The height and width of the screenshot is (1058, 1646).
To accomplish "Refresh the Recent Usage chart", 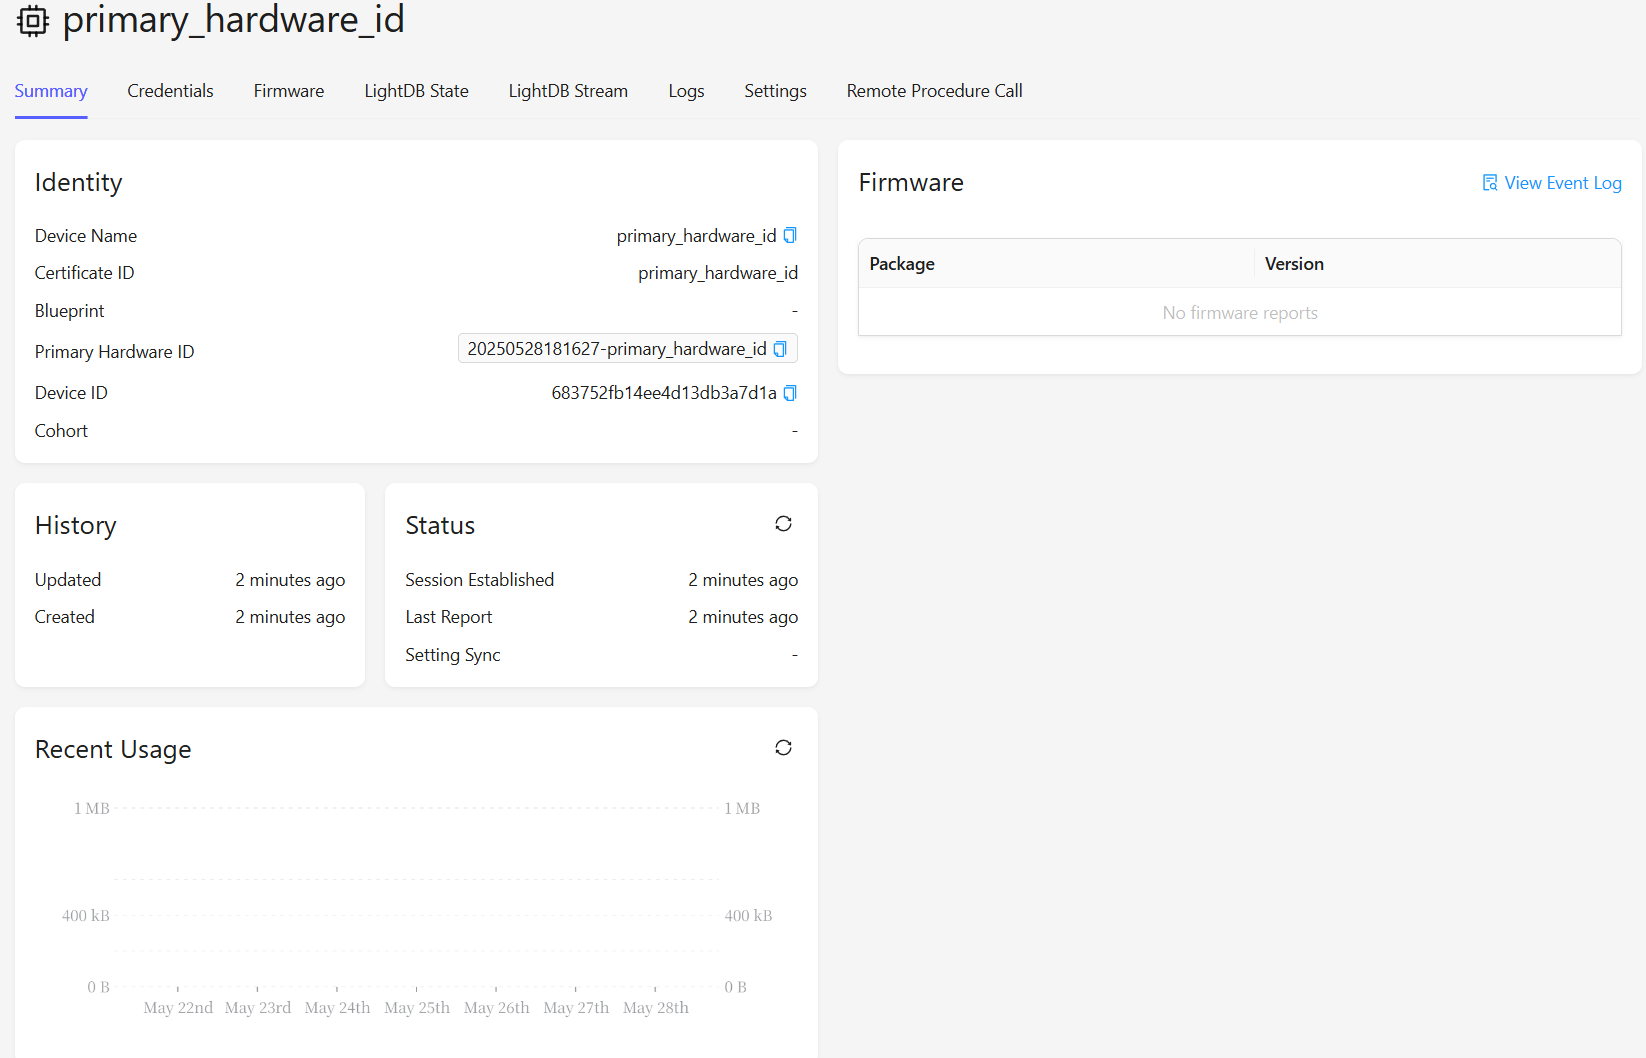I will coord(783,748).
